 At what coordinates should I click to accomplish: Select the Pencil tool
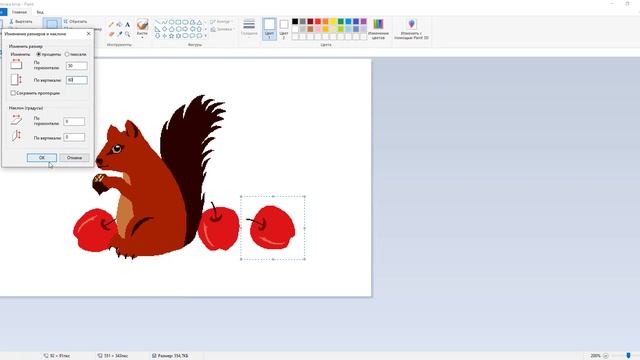(x=111, y=24)
